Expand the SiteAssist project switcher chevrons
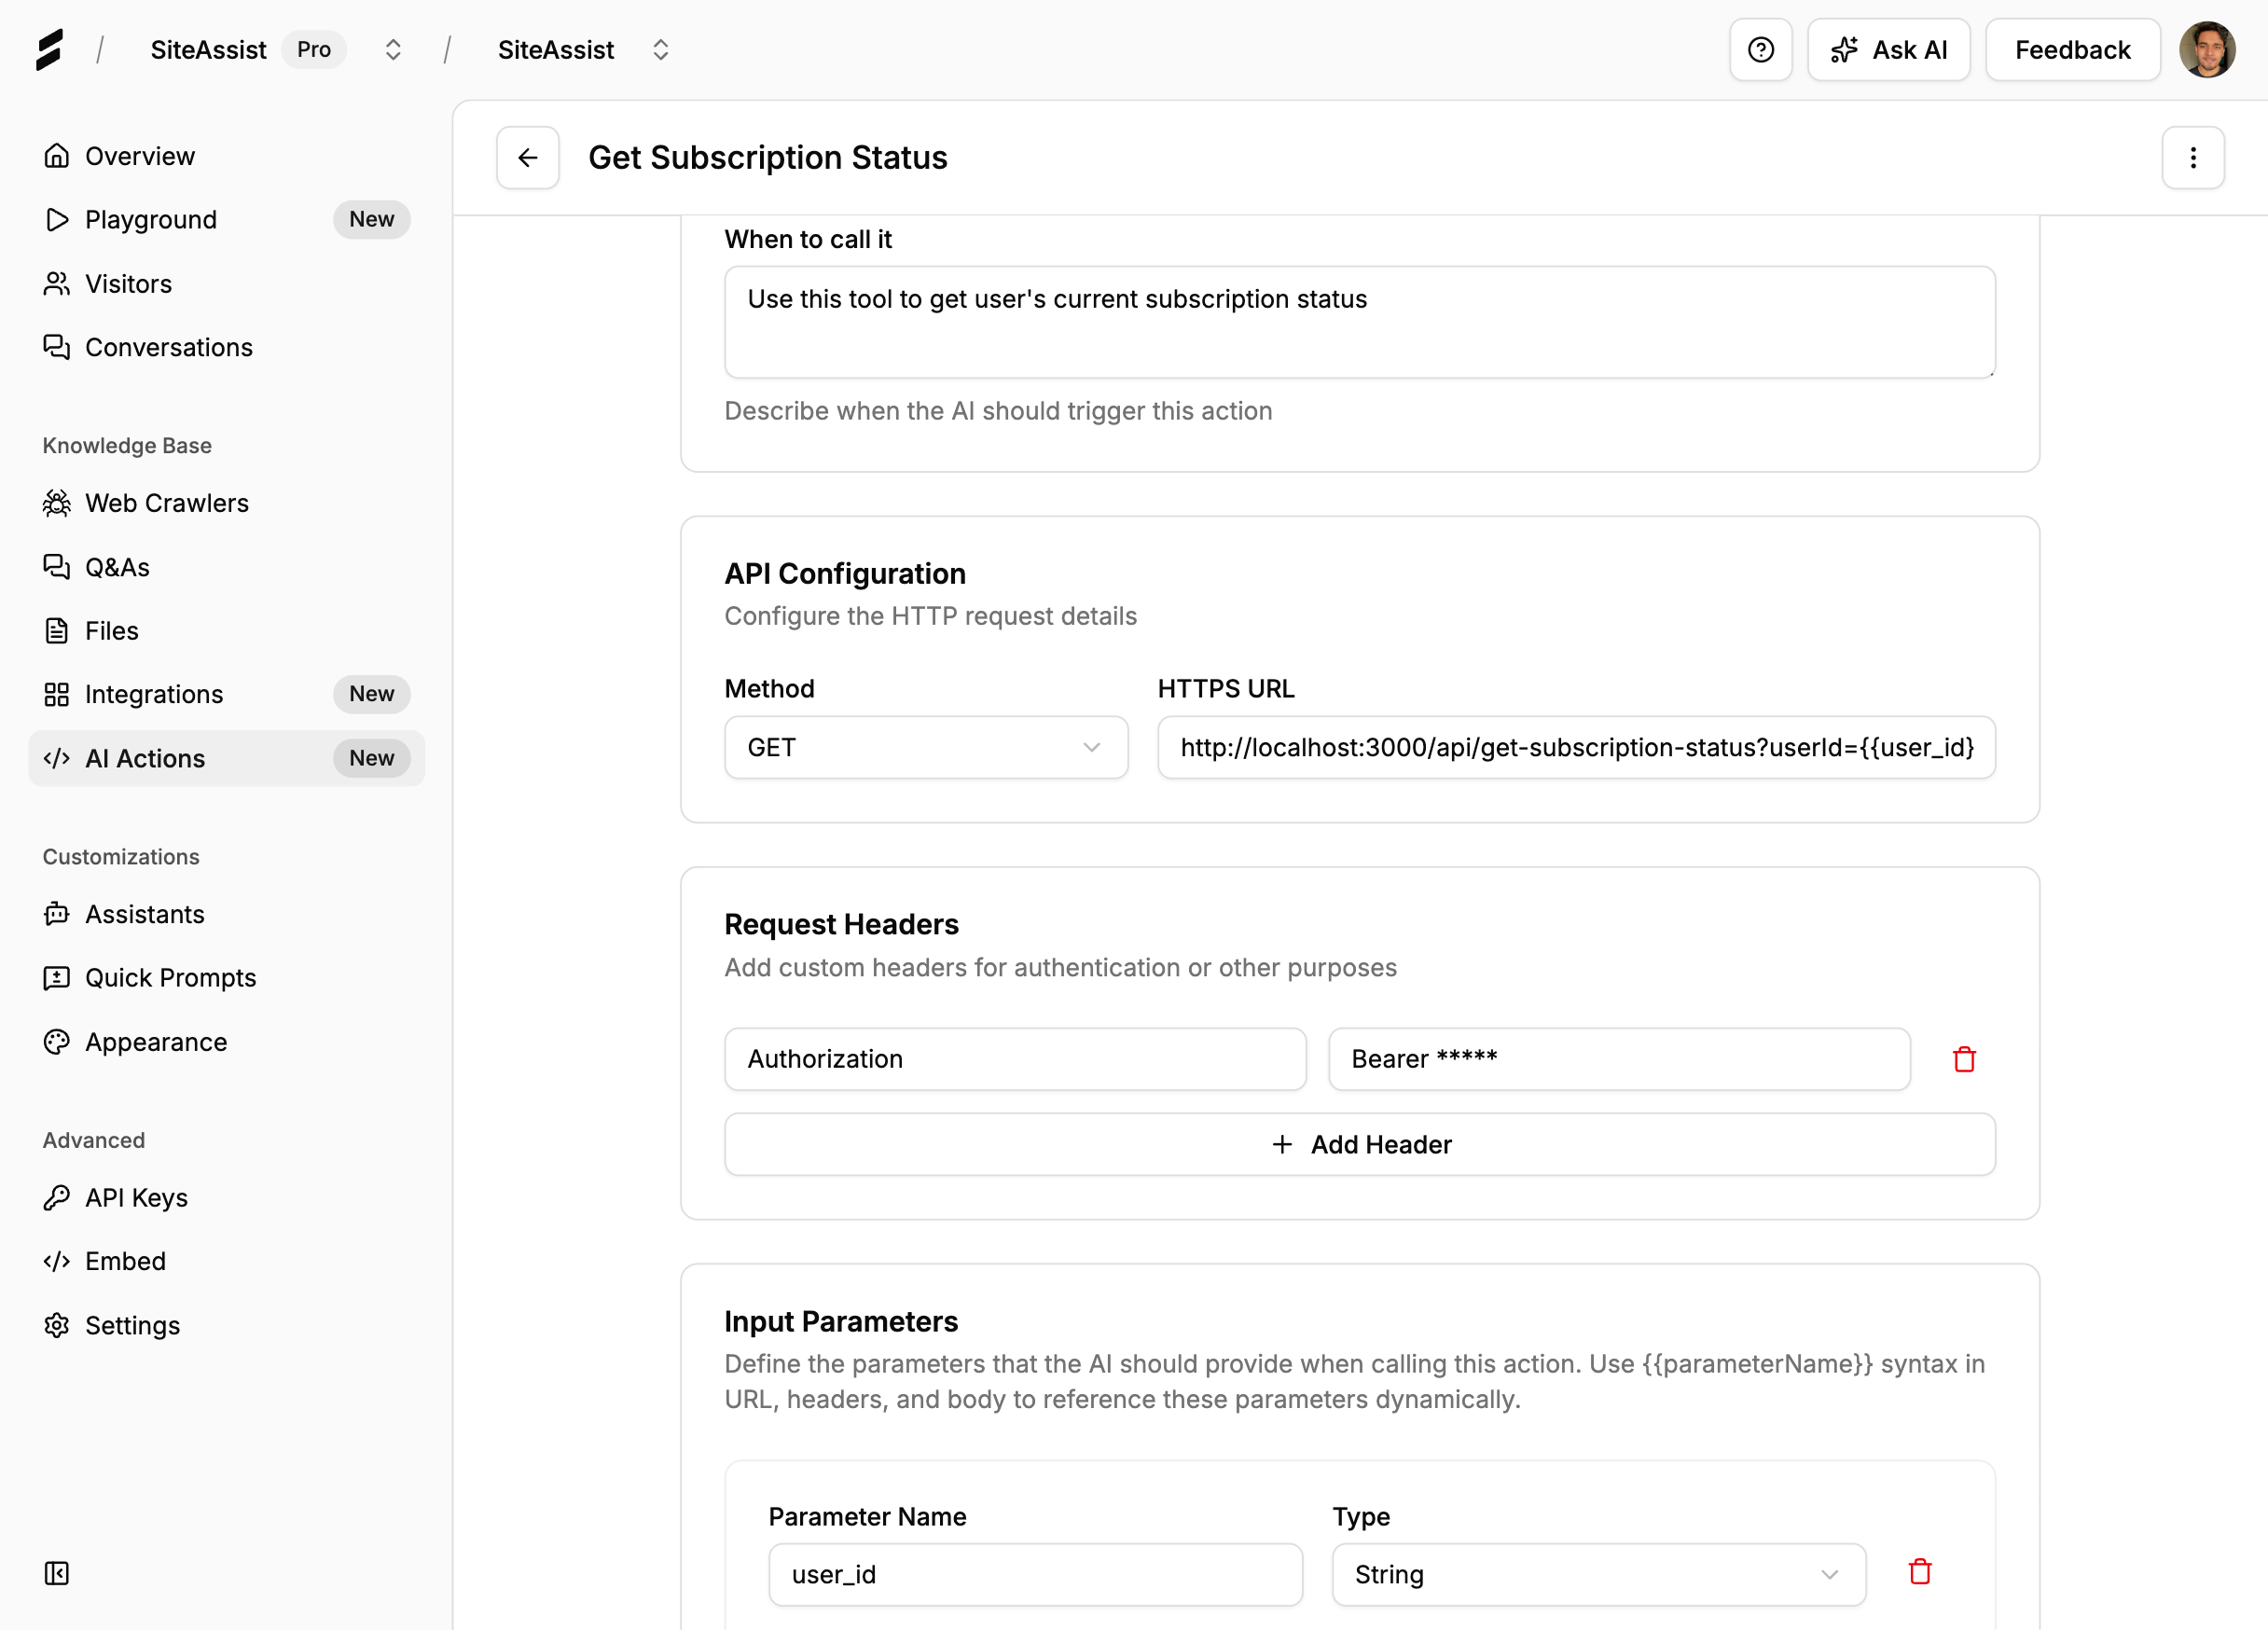Image resolution: width=2268 pixels, height=1630 pixels. tap(660, 50)
